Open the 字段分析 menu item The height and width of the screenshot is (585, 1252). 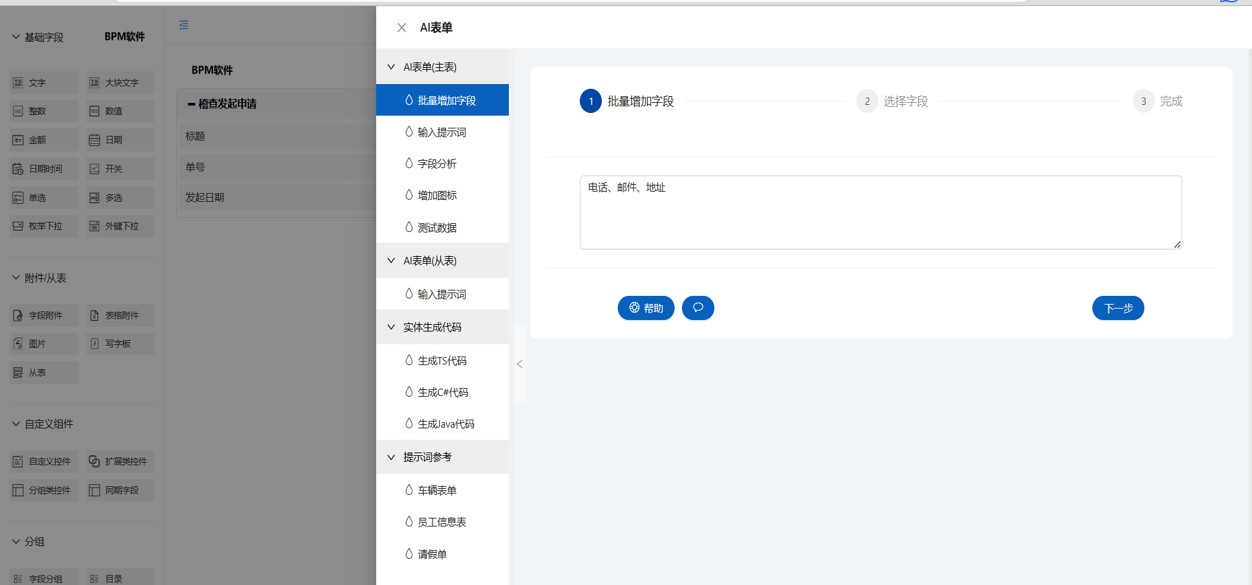point(437,164)
